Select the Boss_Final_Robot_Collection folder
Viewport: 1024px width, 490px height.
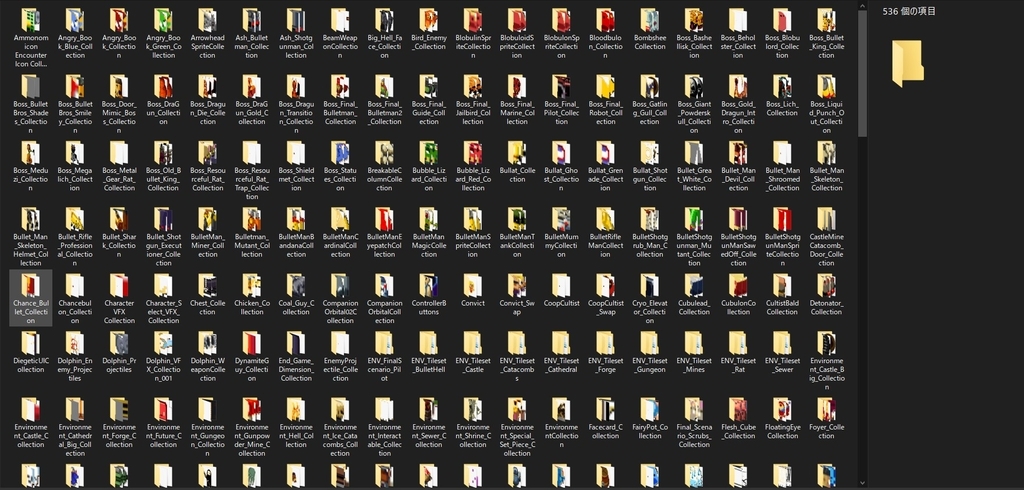click(x=605, y=100)
